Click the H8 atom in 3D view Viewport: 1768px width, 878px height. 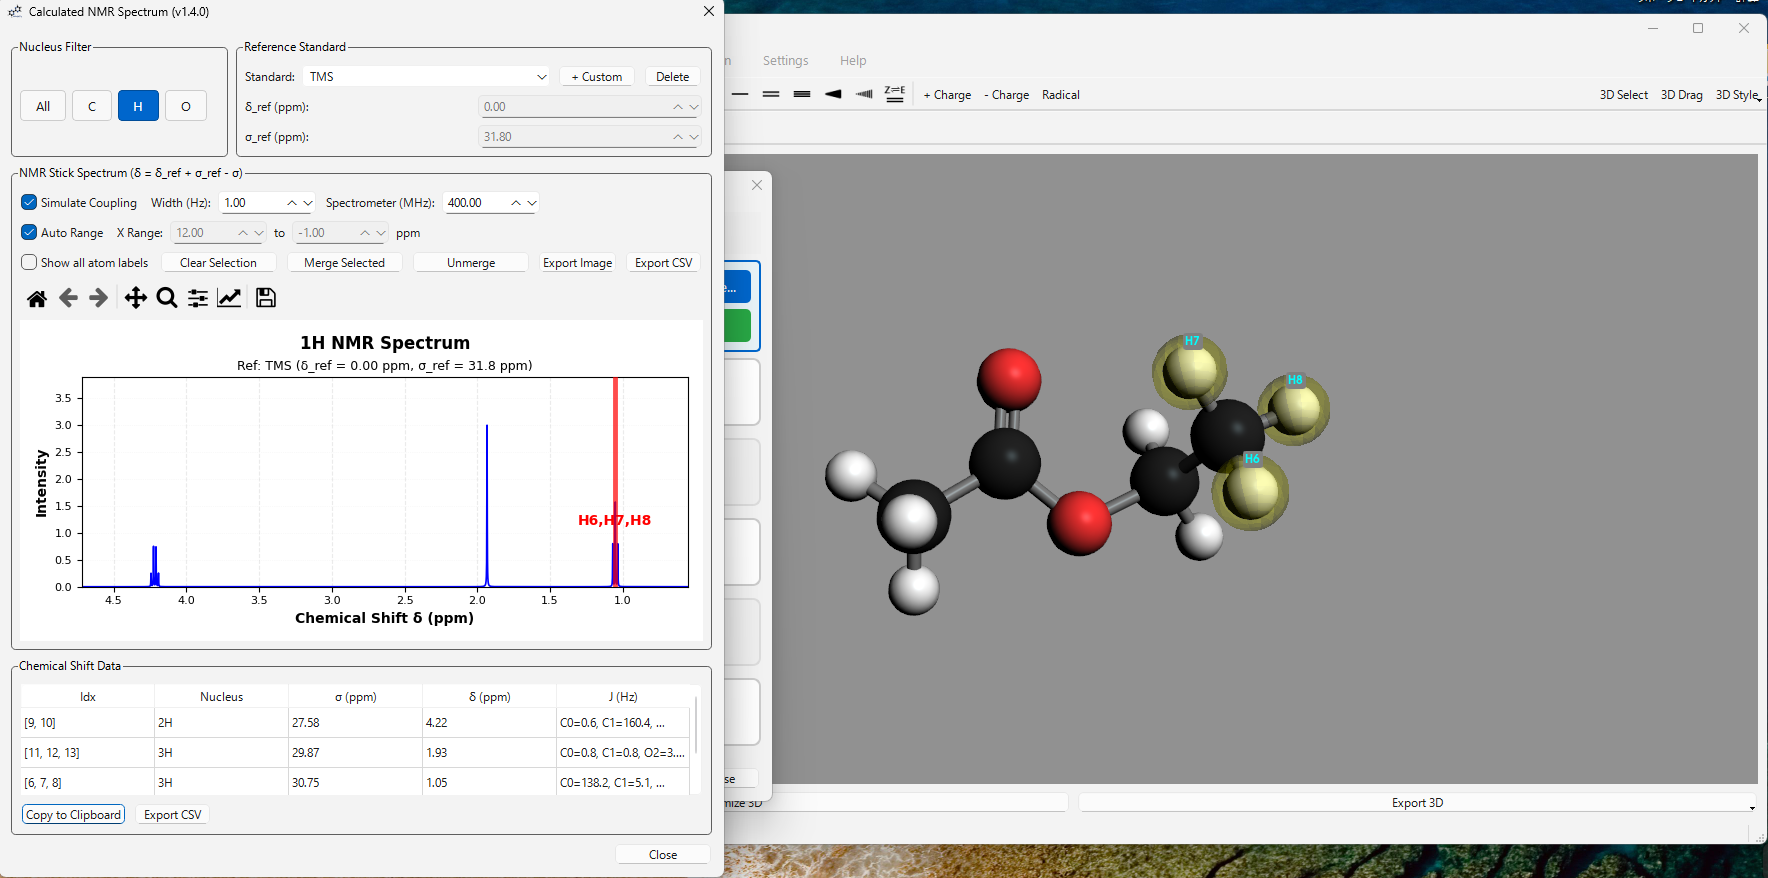tap(1294, 409)
